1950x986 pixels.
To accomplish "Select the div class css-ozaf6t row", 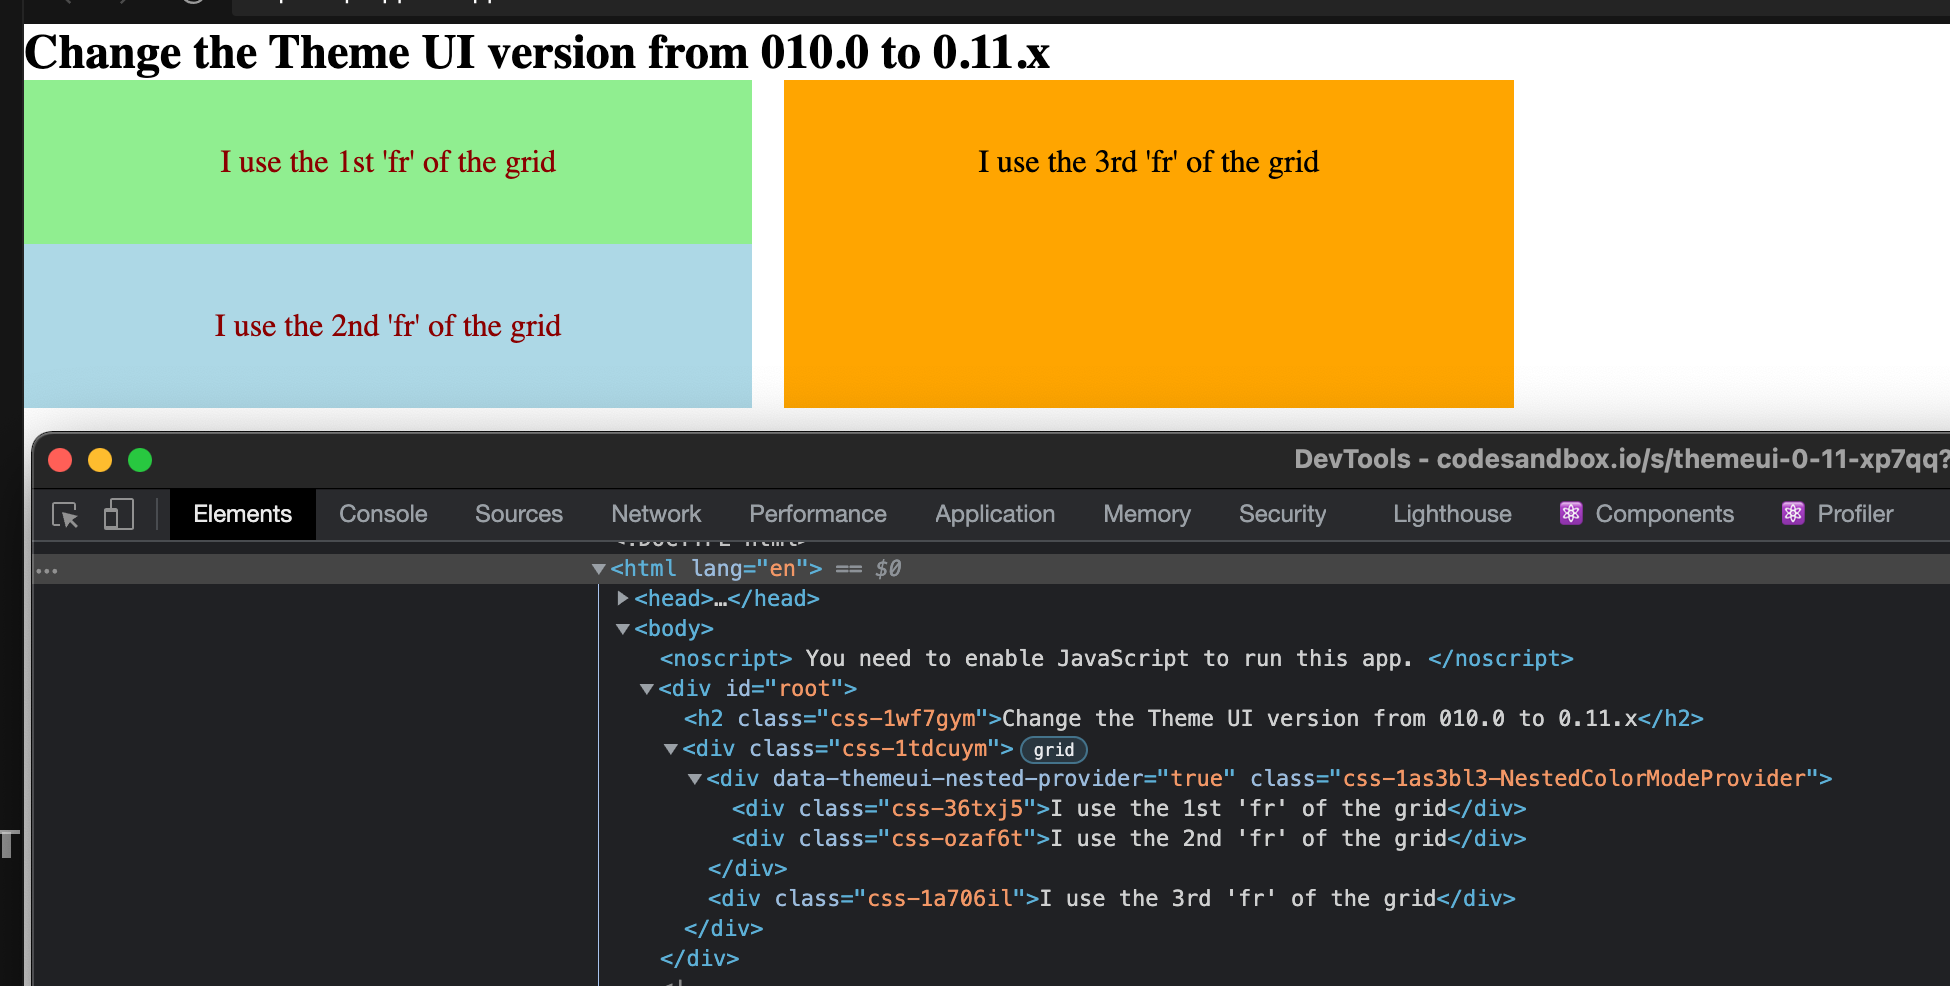I will 1129,839.
